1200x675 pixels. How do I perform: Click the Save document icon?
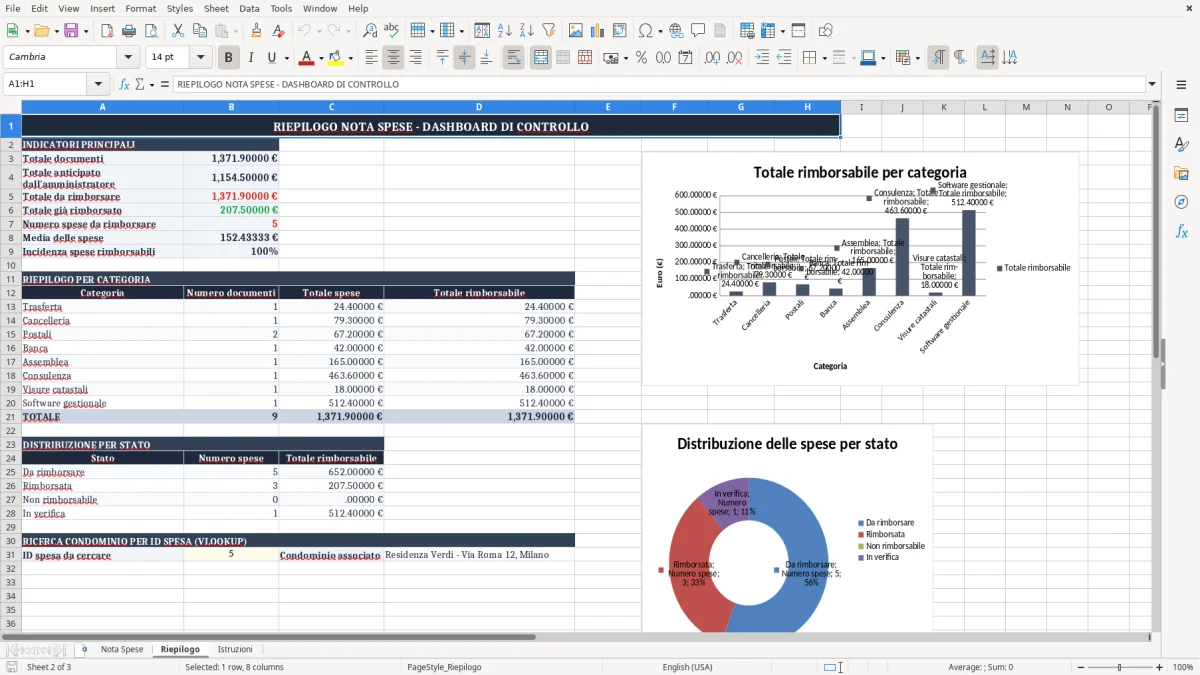coord(71,31)
